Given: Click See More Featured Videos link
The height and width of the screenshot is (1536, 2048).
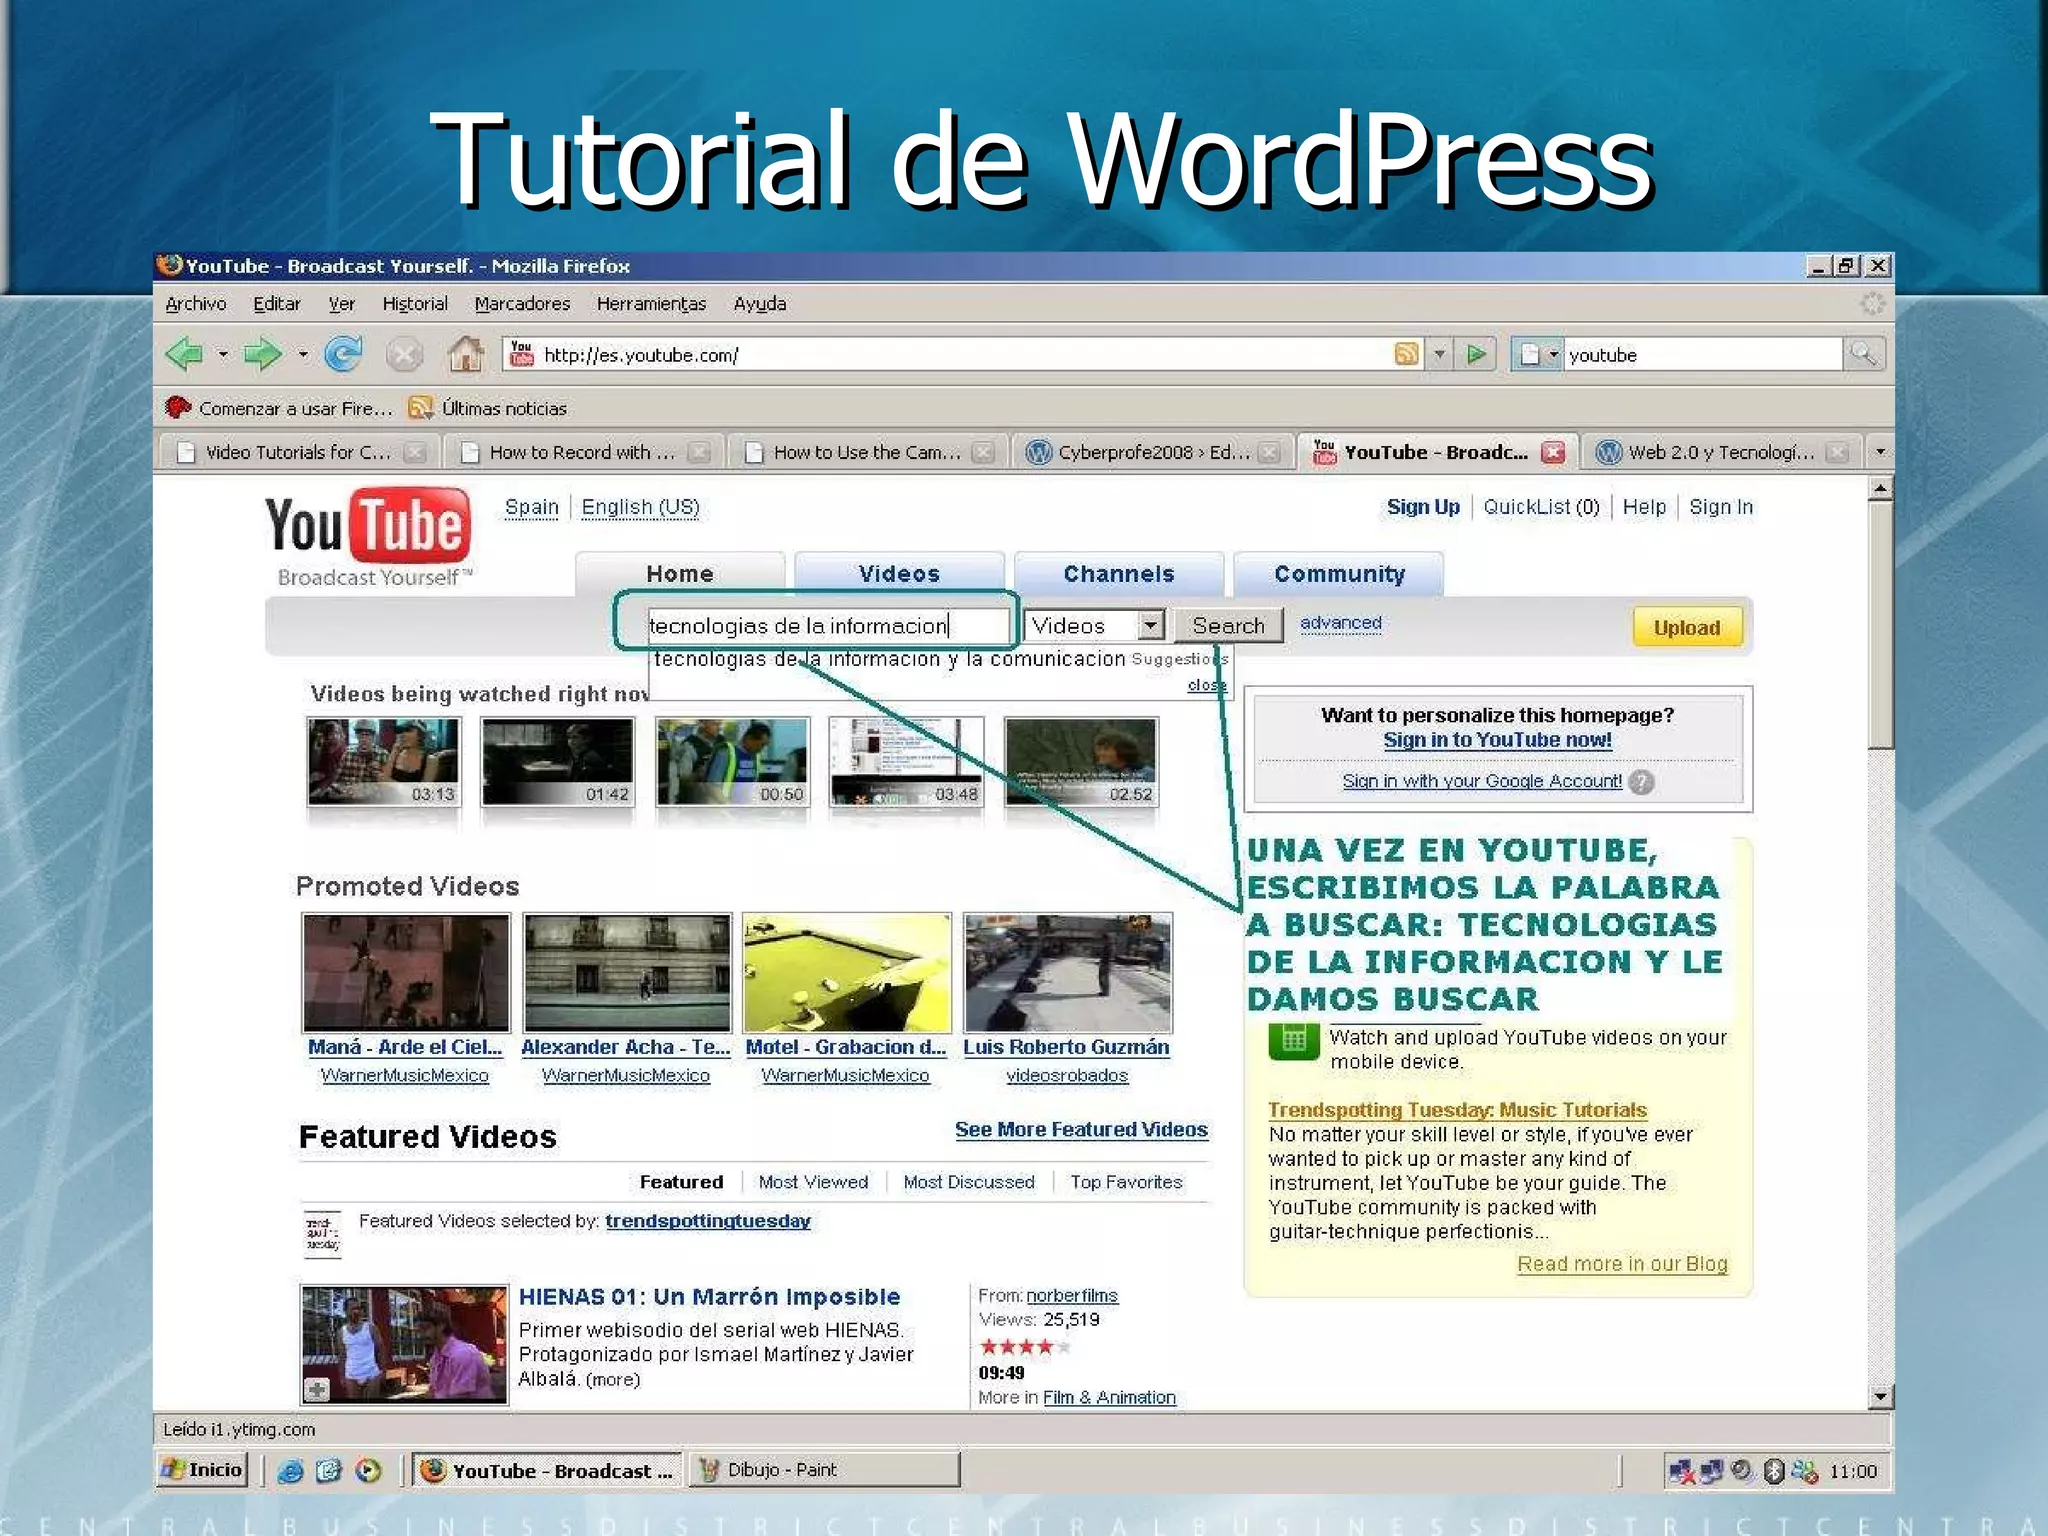Looking at the screenshot, I should tap(1081, 1130).
